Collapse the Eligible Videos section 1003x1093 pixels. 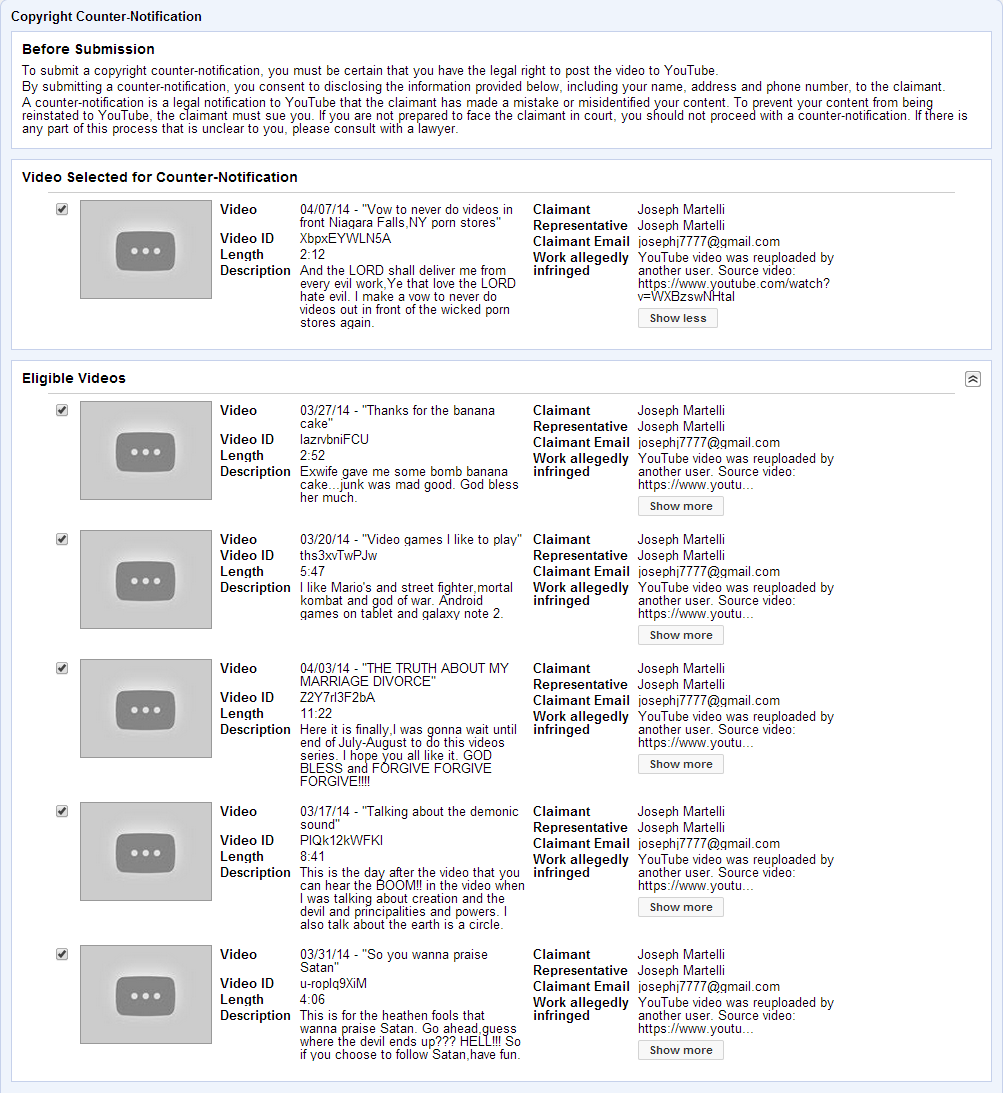tap(972, 379)
